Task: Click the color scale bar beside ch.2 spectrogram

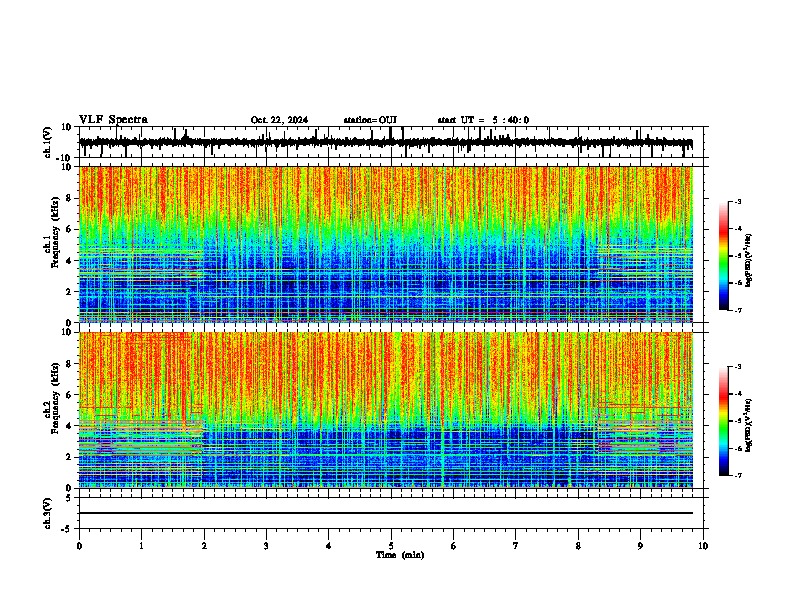Action: pyautogui.click(x=724, y=421)
